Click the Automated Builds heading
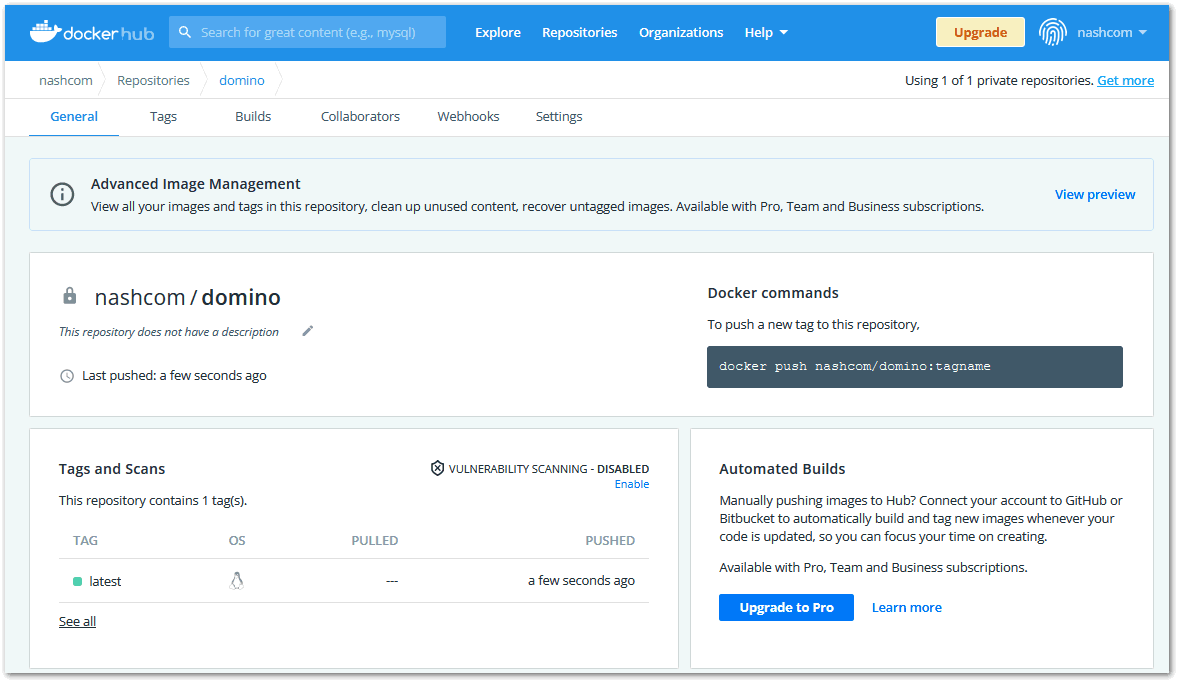The width and height of the screenshot is (1178, 682). [782, 469]
